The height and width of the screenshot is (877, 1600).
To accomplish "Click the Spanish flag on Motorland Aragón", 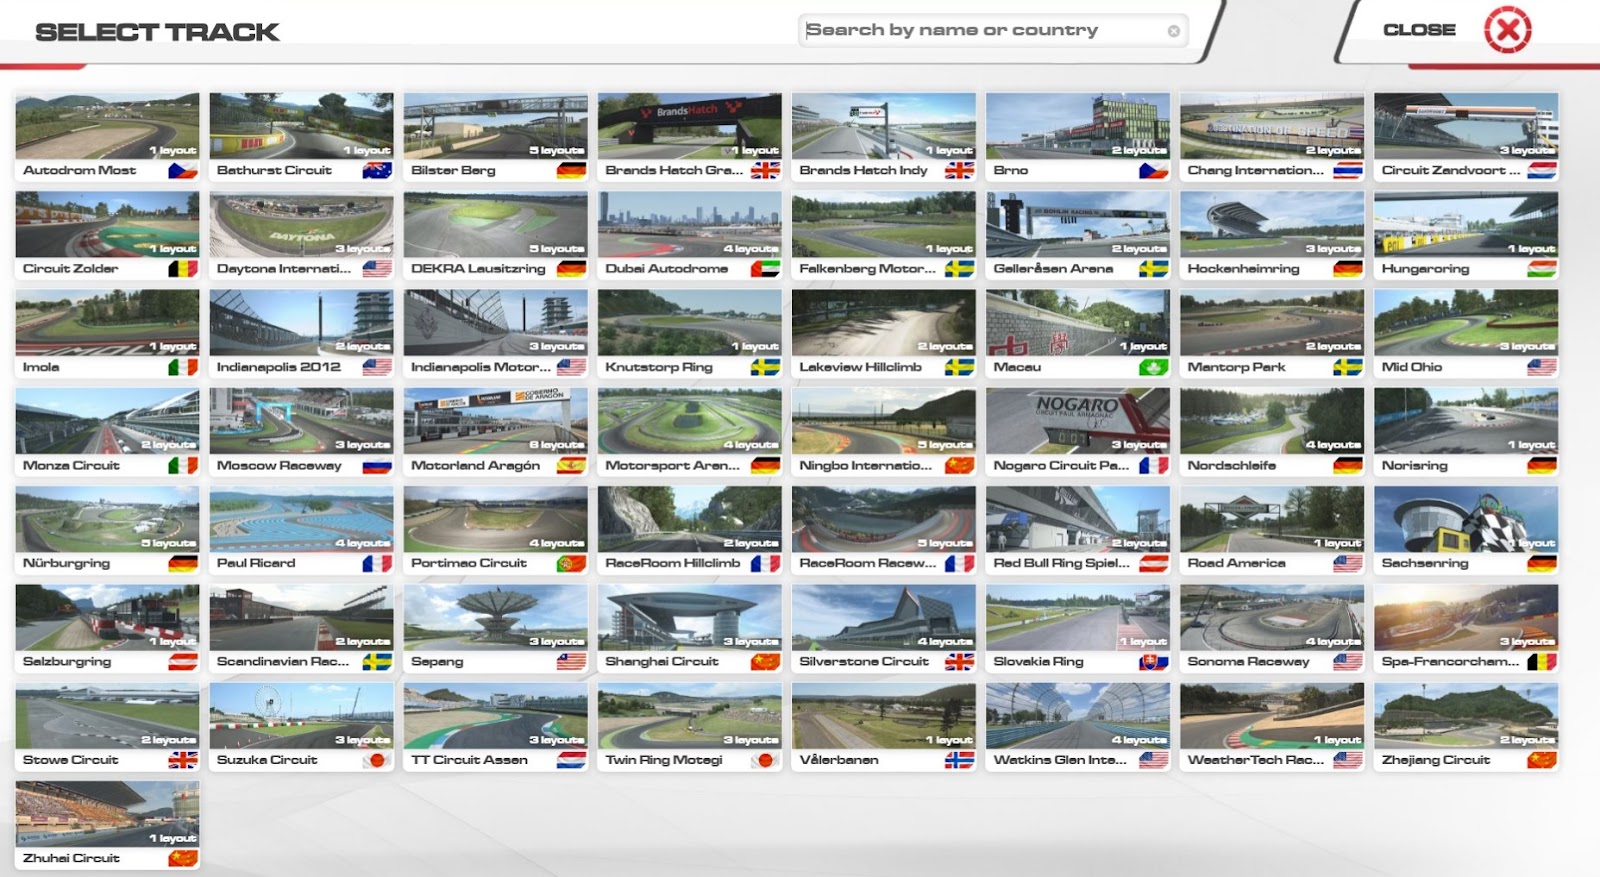I will [x=571, y=465].
